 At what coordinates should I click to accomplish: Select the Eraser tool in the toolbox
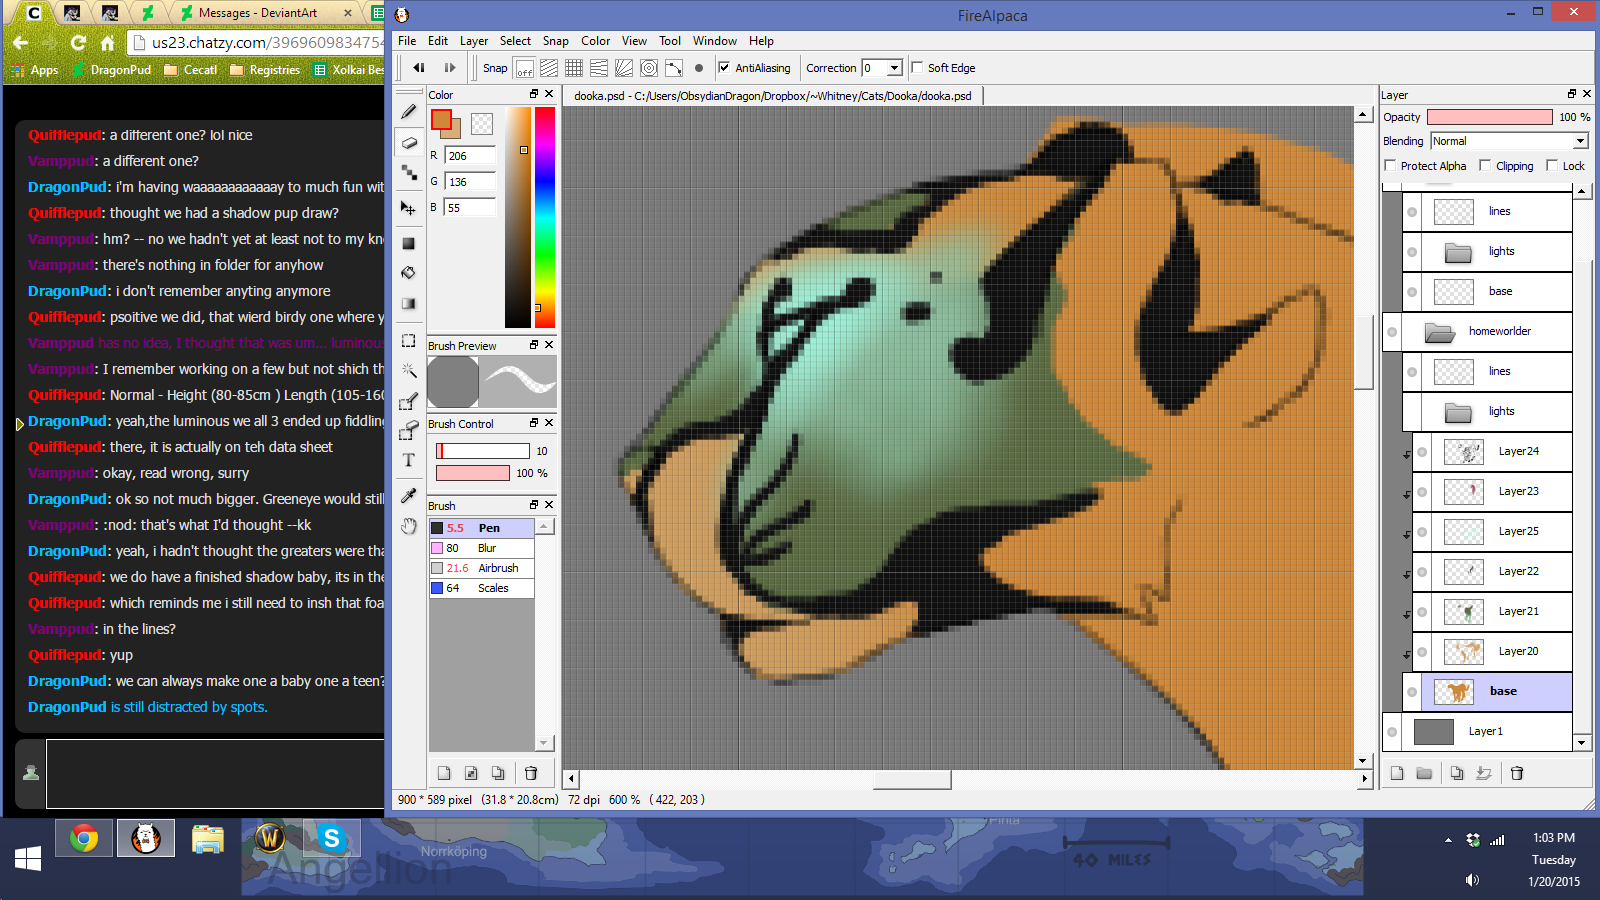click(408, 143)
